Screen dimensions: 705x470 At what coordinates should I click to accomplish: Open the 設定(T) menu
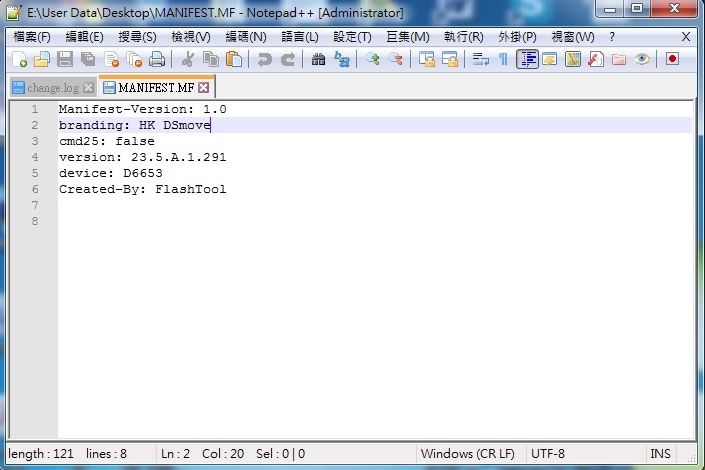pyautogui.click(x=352, y=37)
